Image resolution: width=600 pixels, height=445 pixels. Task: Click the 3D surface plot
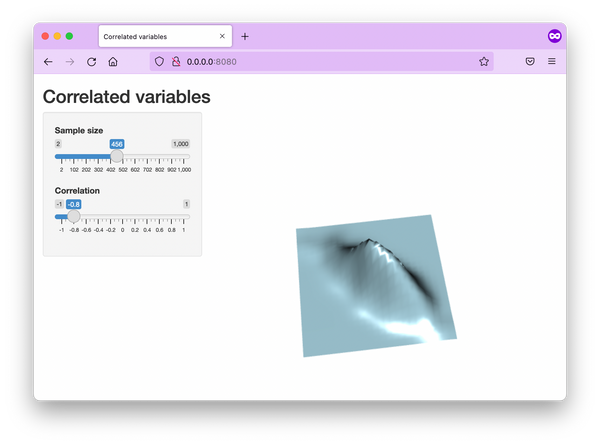377,286
